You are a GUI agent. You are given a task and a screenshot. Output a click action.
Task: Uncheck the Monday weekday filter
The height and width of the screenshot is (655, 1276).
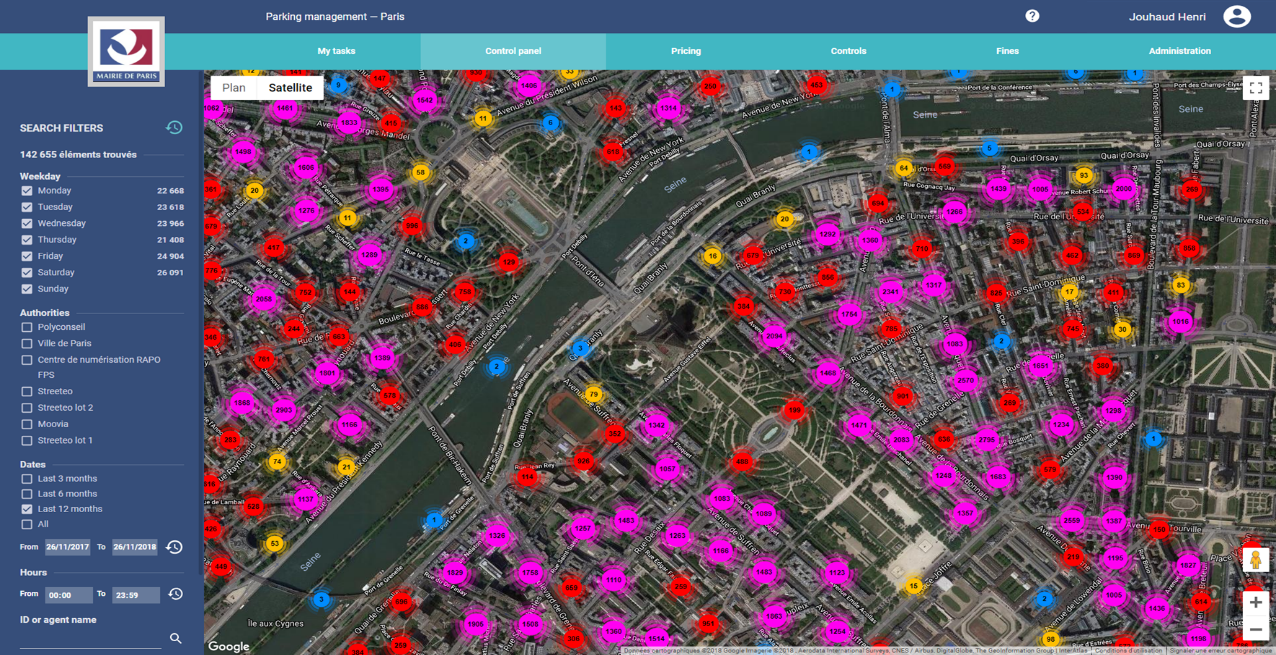[27, 191]
